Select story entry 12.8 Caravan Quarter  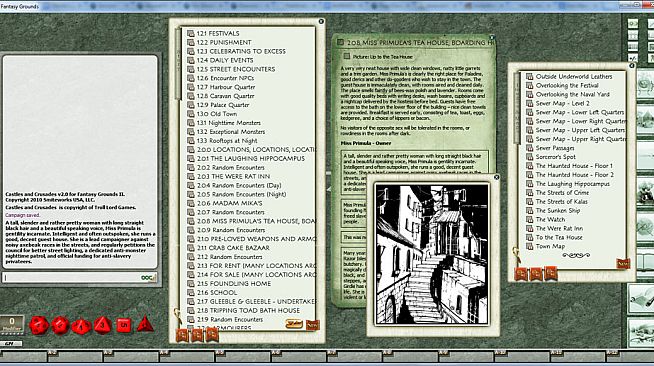pyautogui.click(x=226, y=96)
